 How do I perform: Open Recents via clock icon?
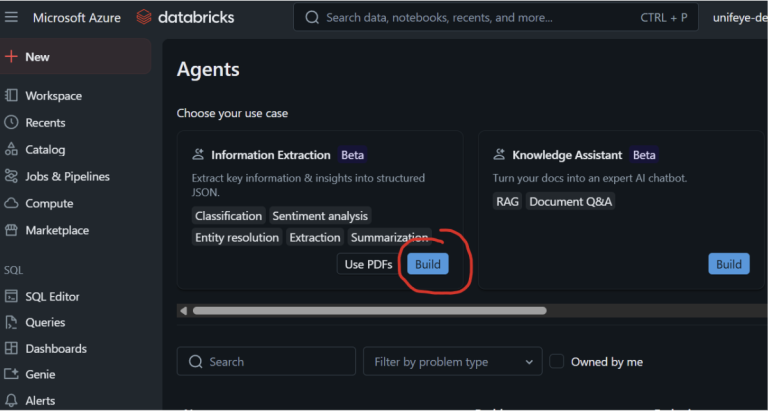tap(12, 123)
